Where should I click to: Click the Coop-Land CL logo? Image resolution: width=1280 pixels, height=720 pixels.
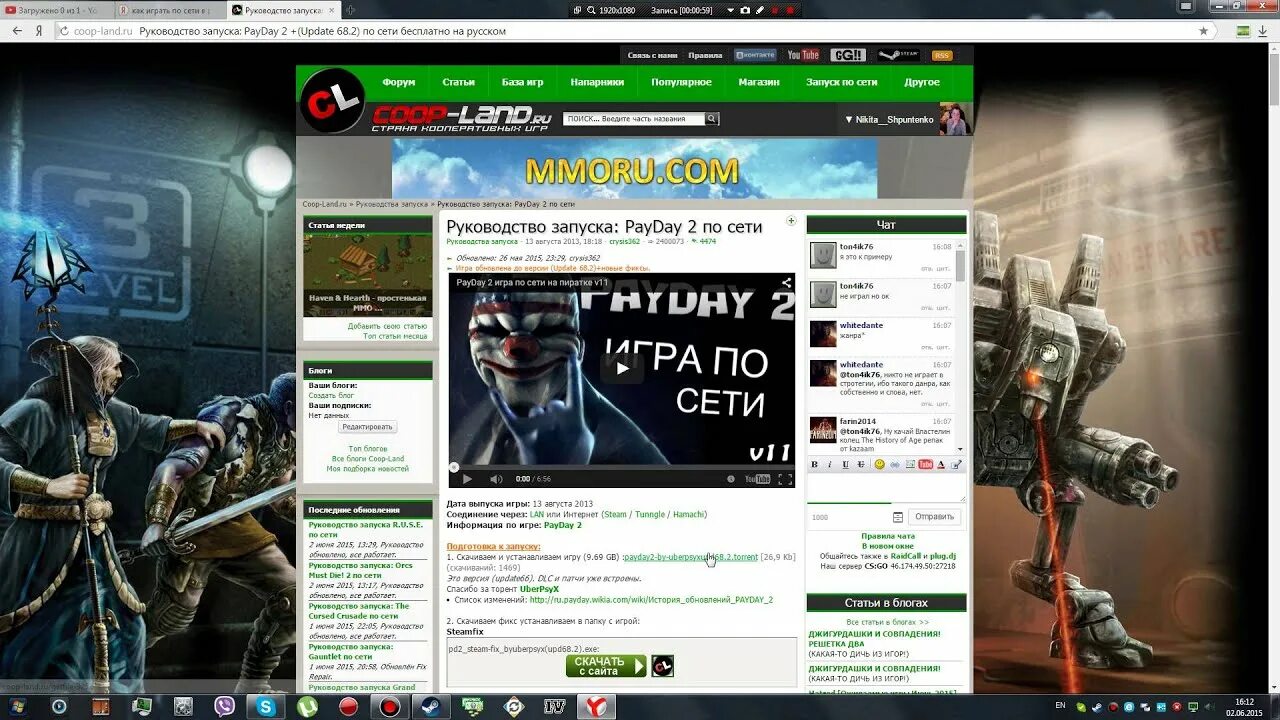tap(333, 100)
